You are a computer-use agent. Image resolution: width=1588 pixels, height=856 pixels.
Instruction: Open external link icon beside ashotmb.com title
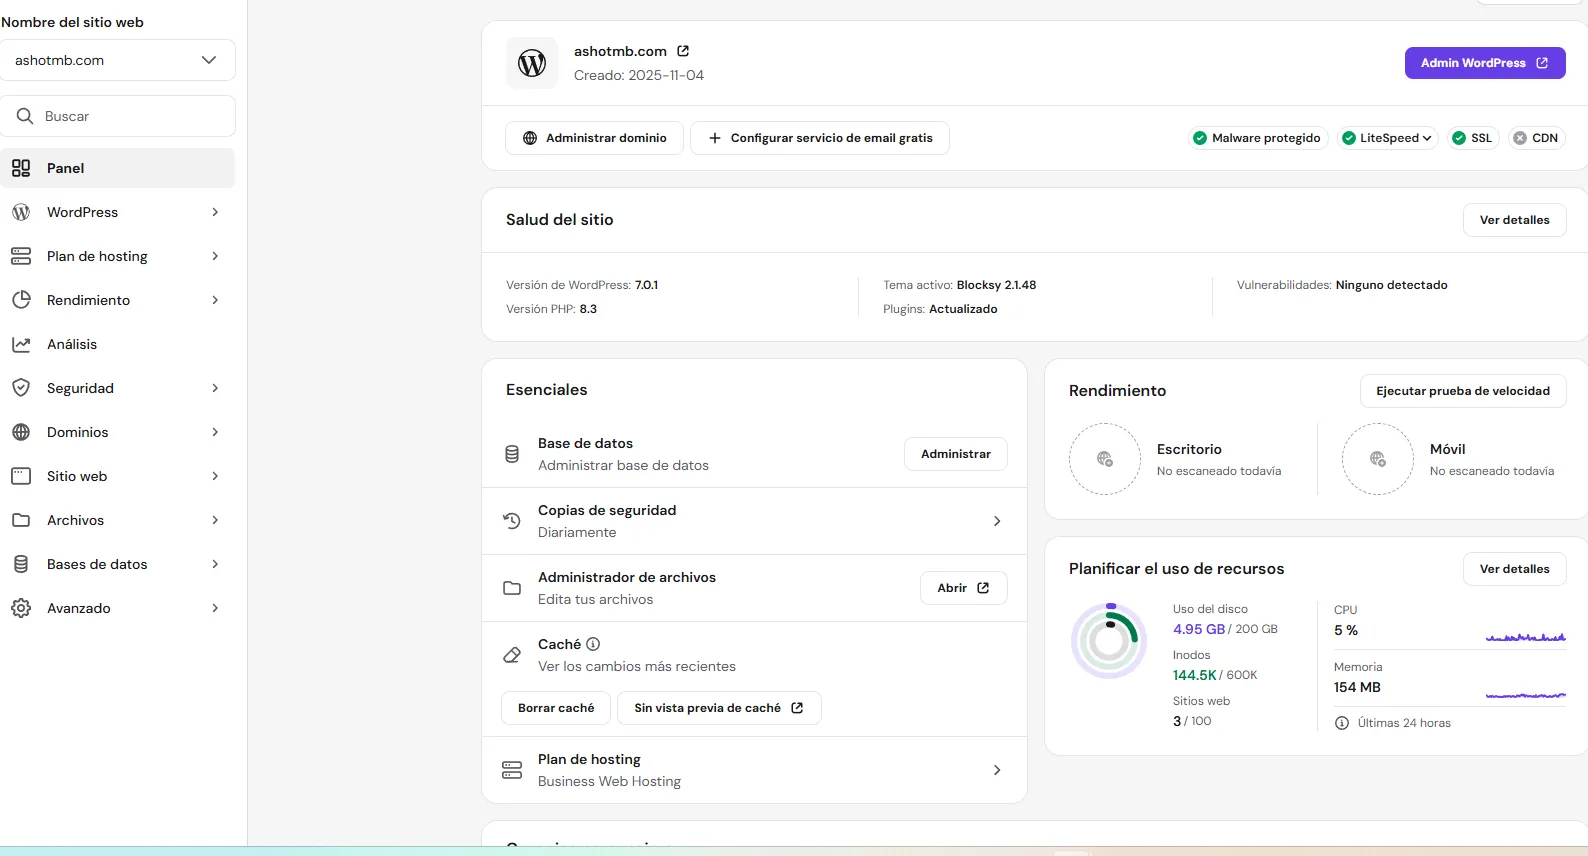click(683, 51)
